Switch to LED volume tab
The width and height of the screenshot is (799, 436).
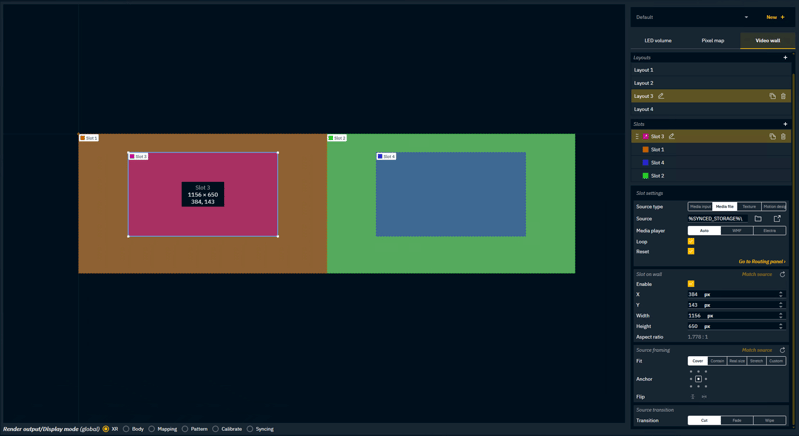click(x=658, y=40)
